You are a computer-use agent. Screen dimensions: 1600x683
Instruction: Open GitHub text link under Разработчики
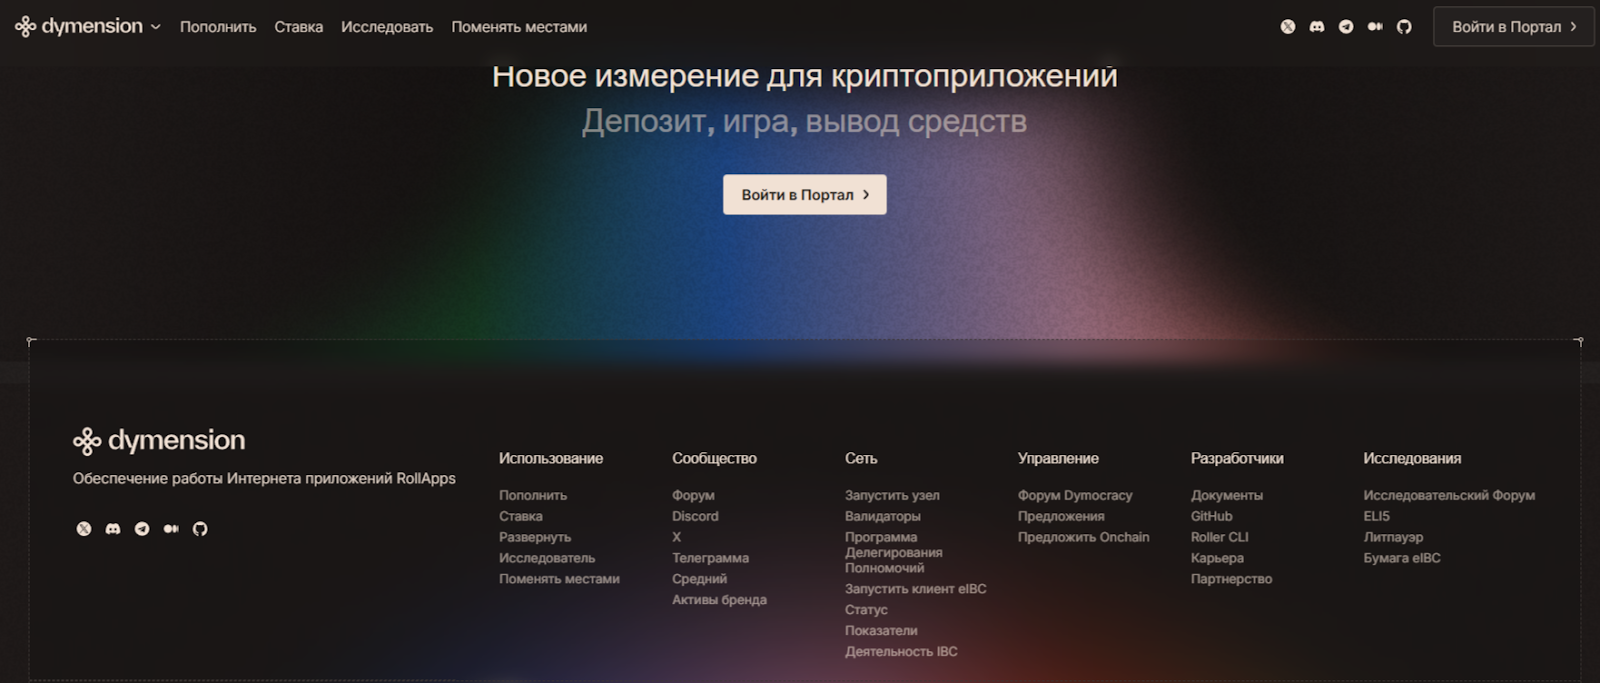pyautogui.click(x=1211, y=516)
